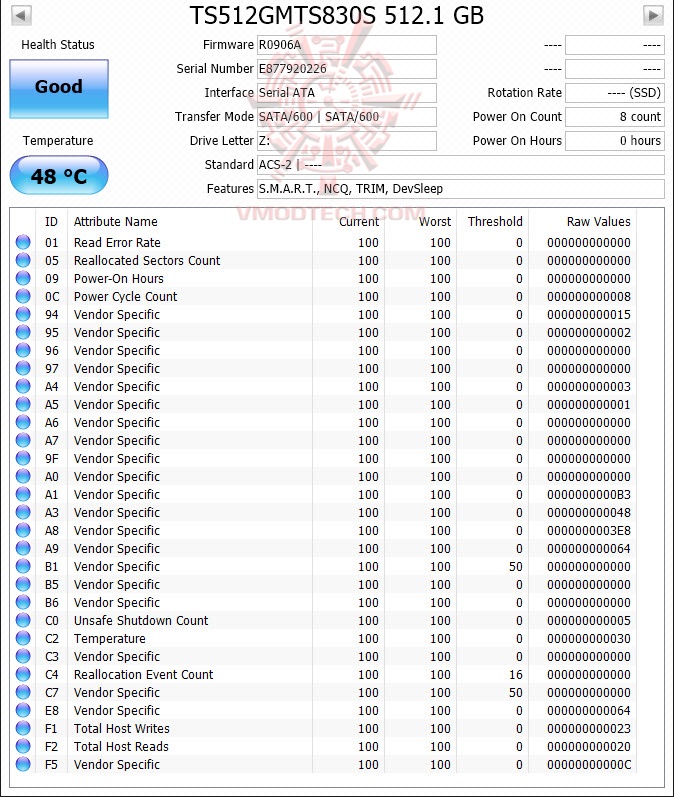Select threshold 50 in B1 row
674x797 pixels.
(x=515, y=566)
